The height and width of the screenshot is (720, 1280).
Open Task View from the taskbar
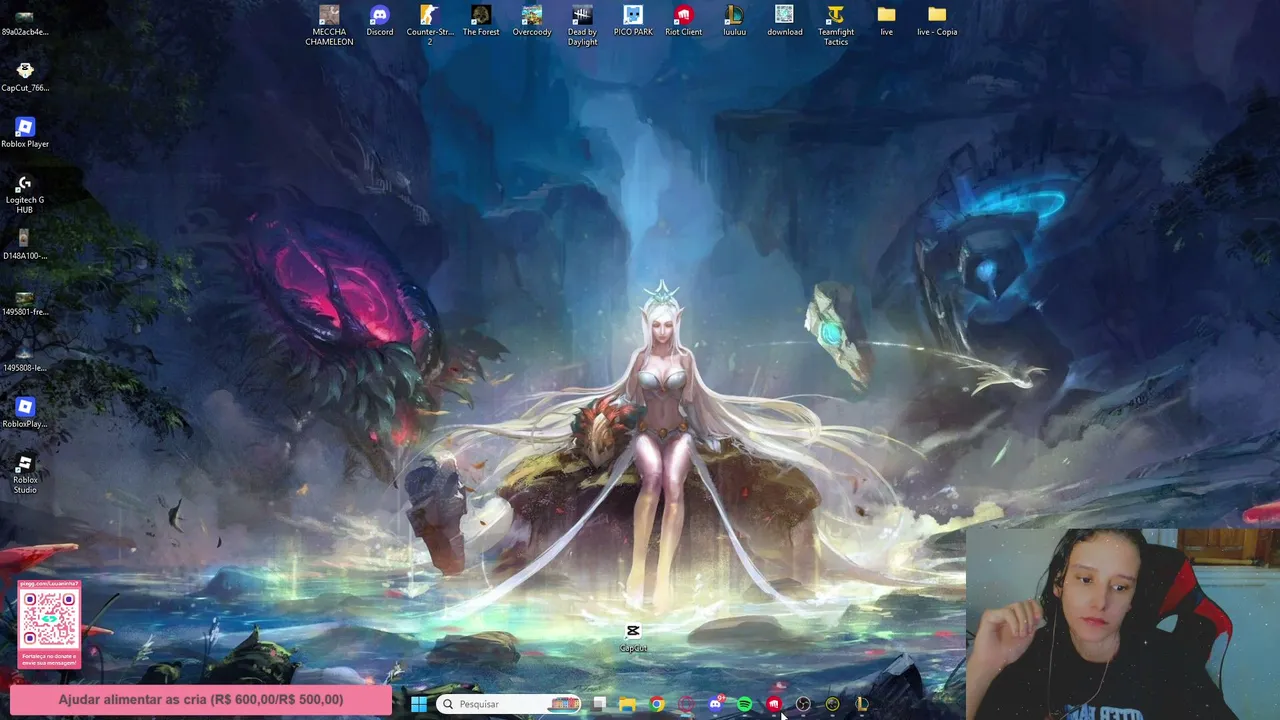click(x=599, y=704)
